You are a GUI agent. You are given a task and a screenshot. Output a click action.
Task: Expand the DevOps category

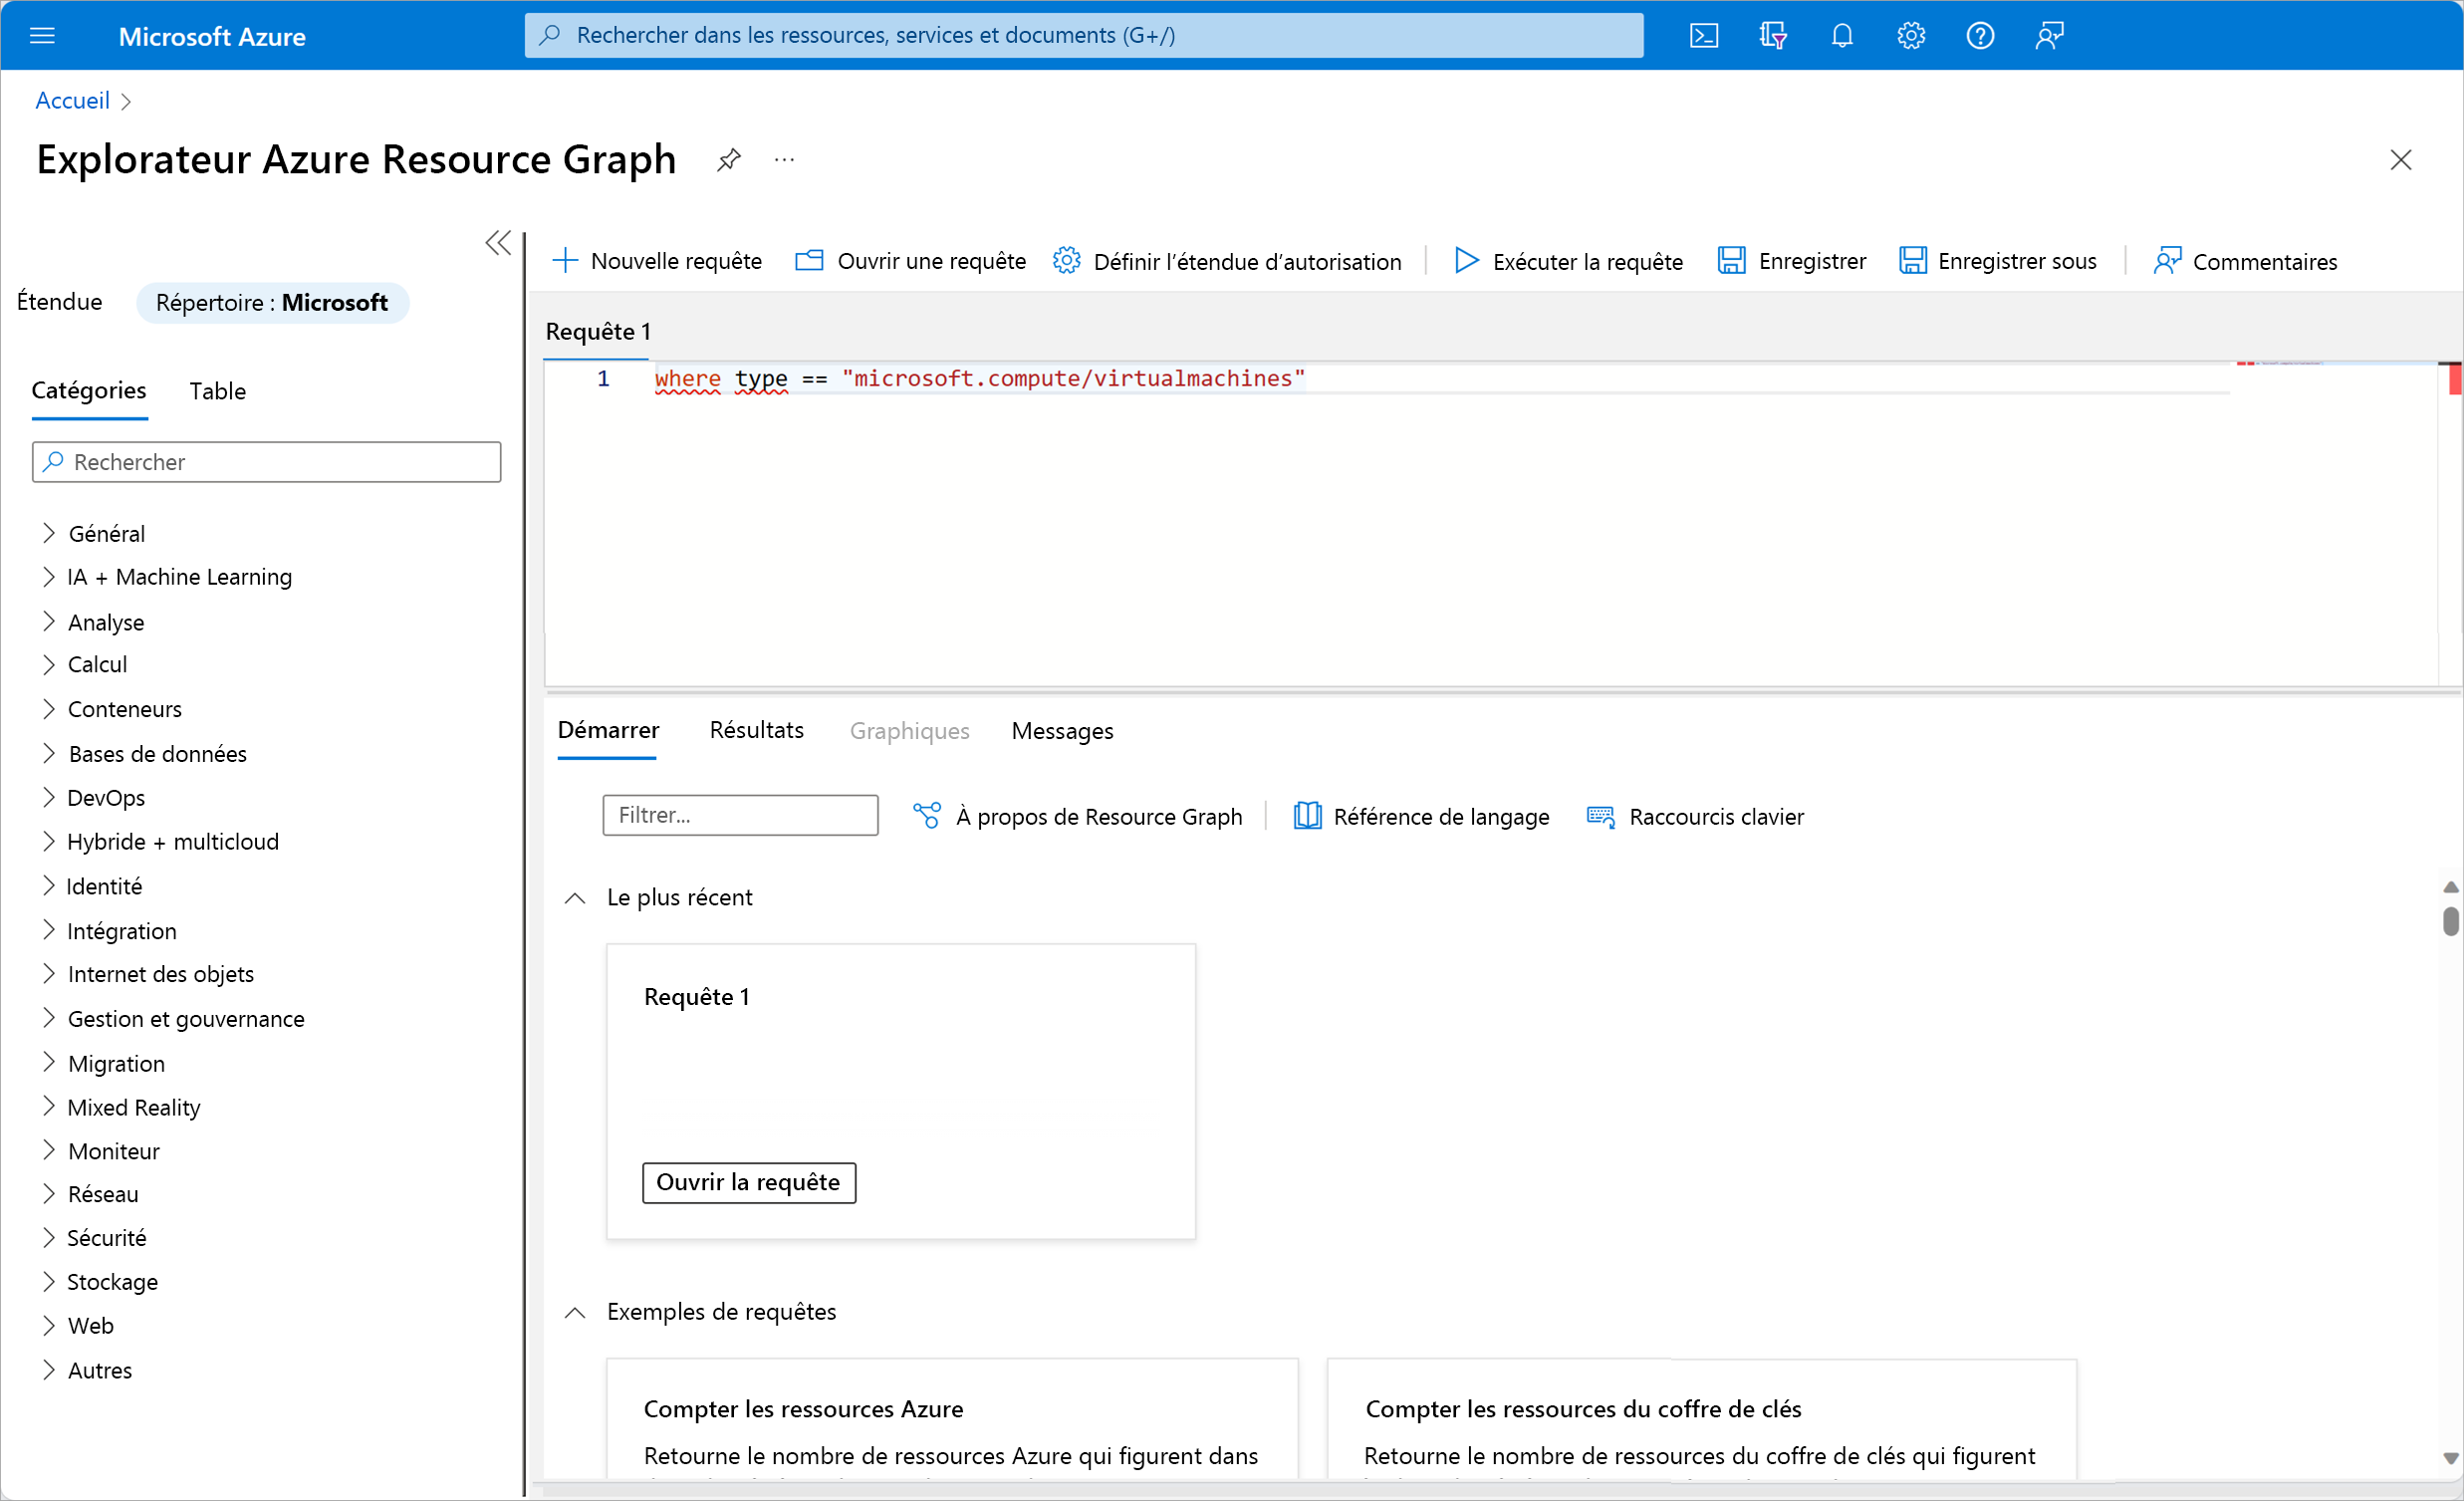click(x=49, y=798)
